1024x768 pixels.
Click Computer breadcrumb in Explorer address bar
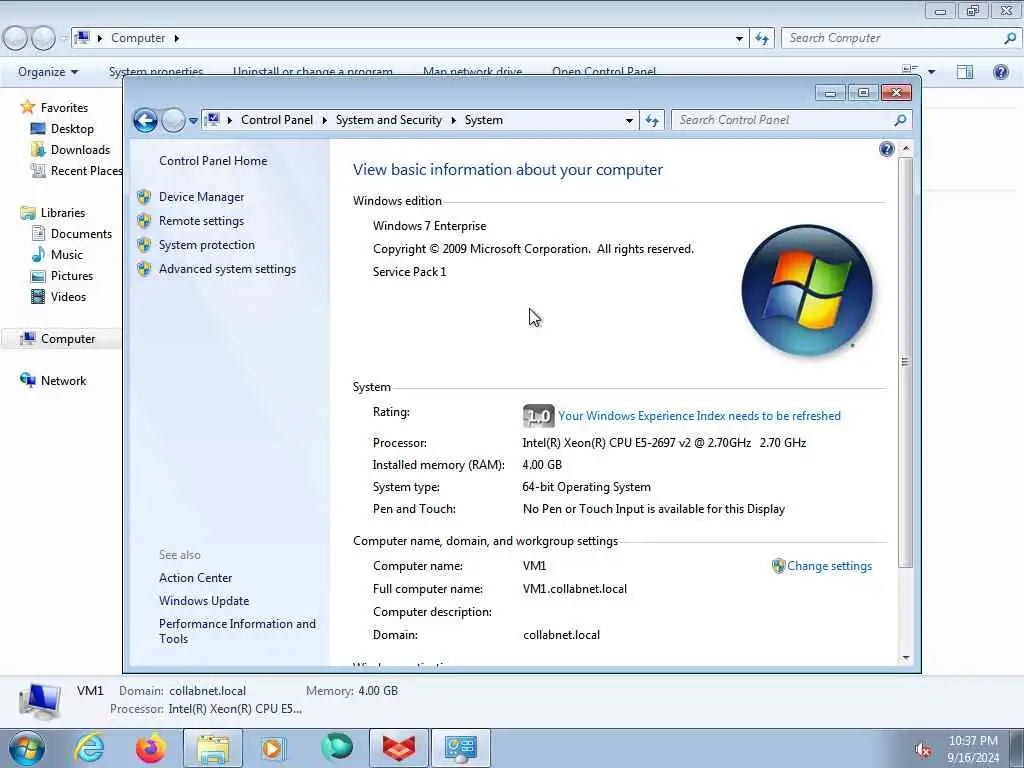point(138,38)
